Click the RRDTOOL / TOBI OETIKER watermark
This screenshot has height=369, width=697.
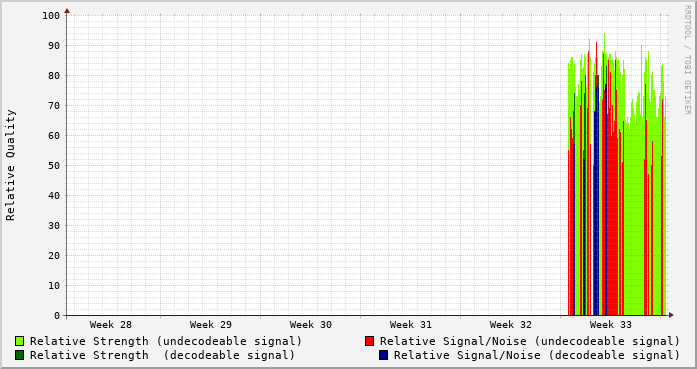(x=687, y=60)
